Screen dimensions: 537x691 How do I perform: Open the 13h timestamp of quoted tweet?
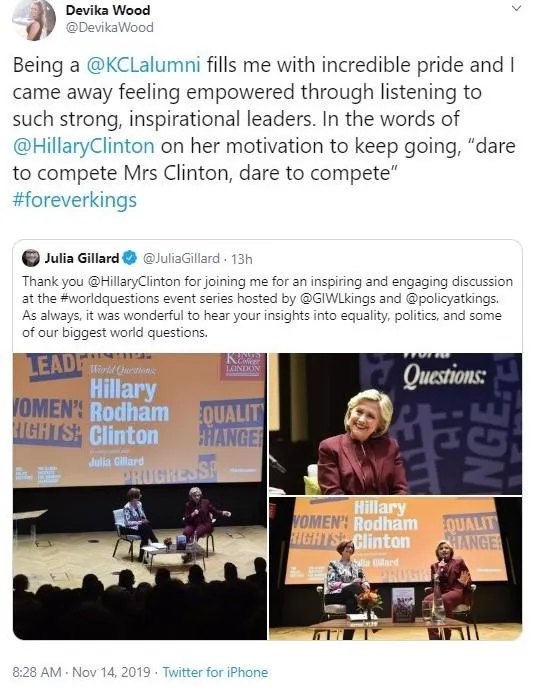click(241, 259)
